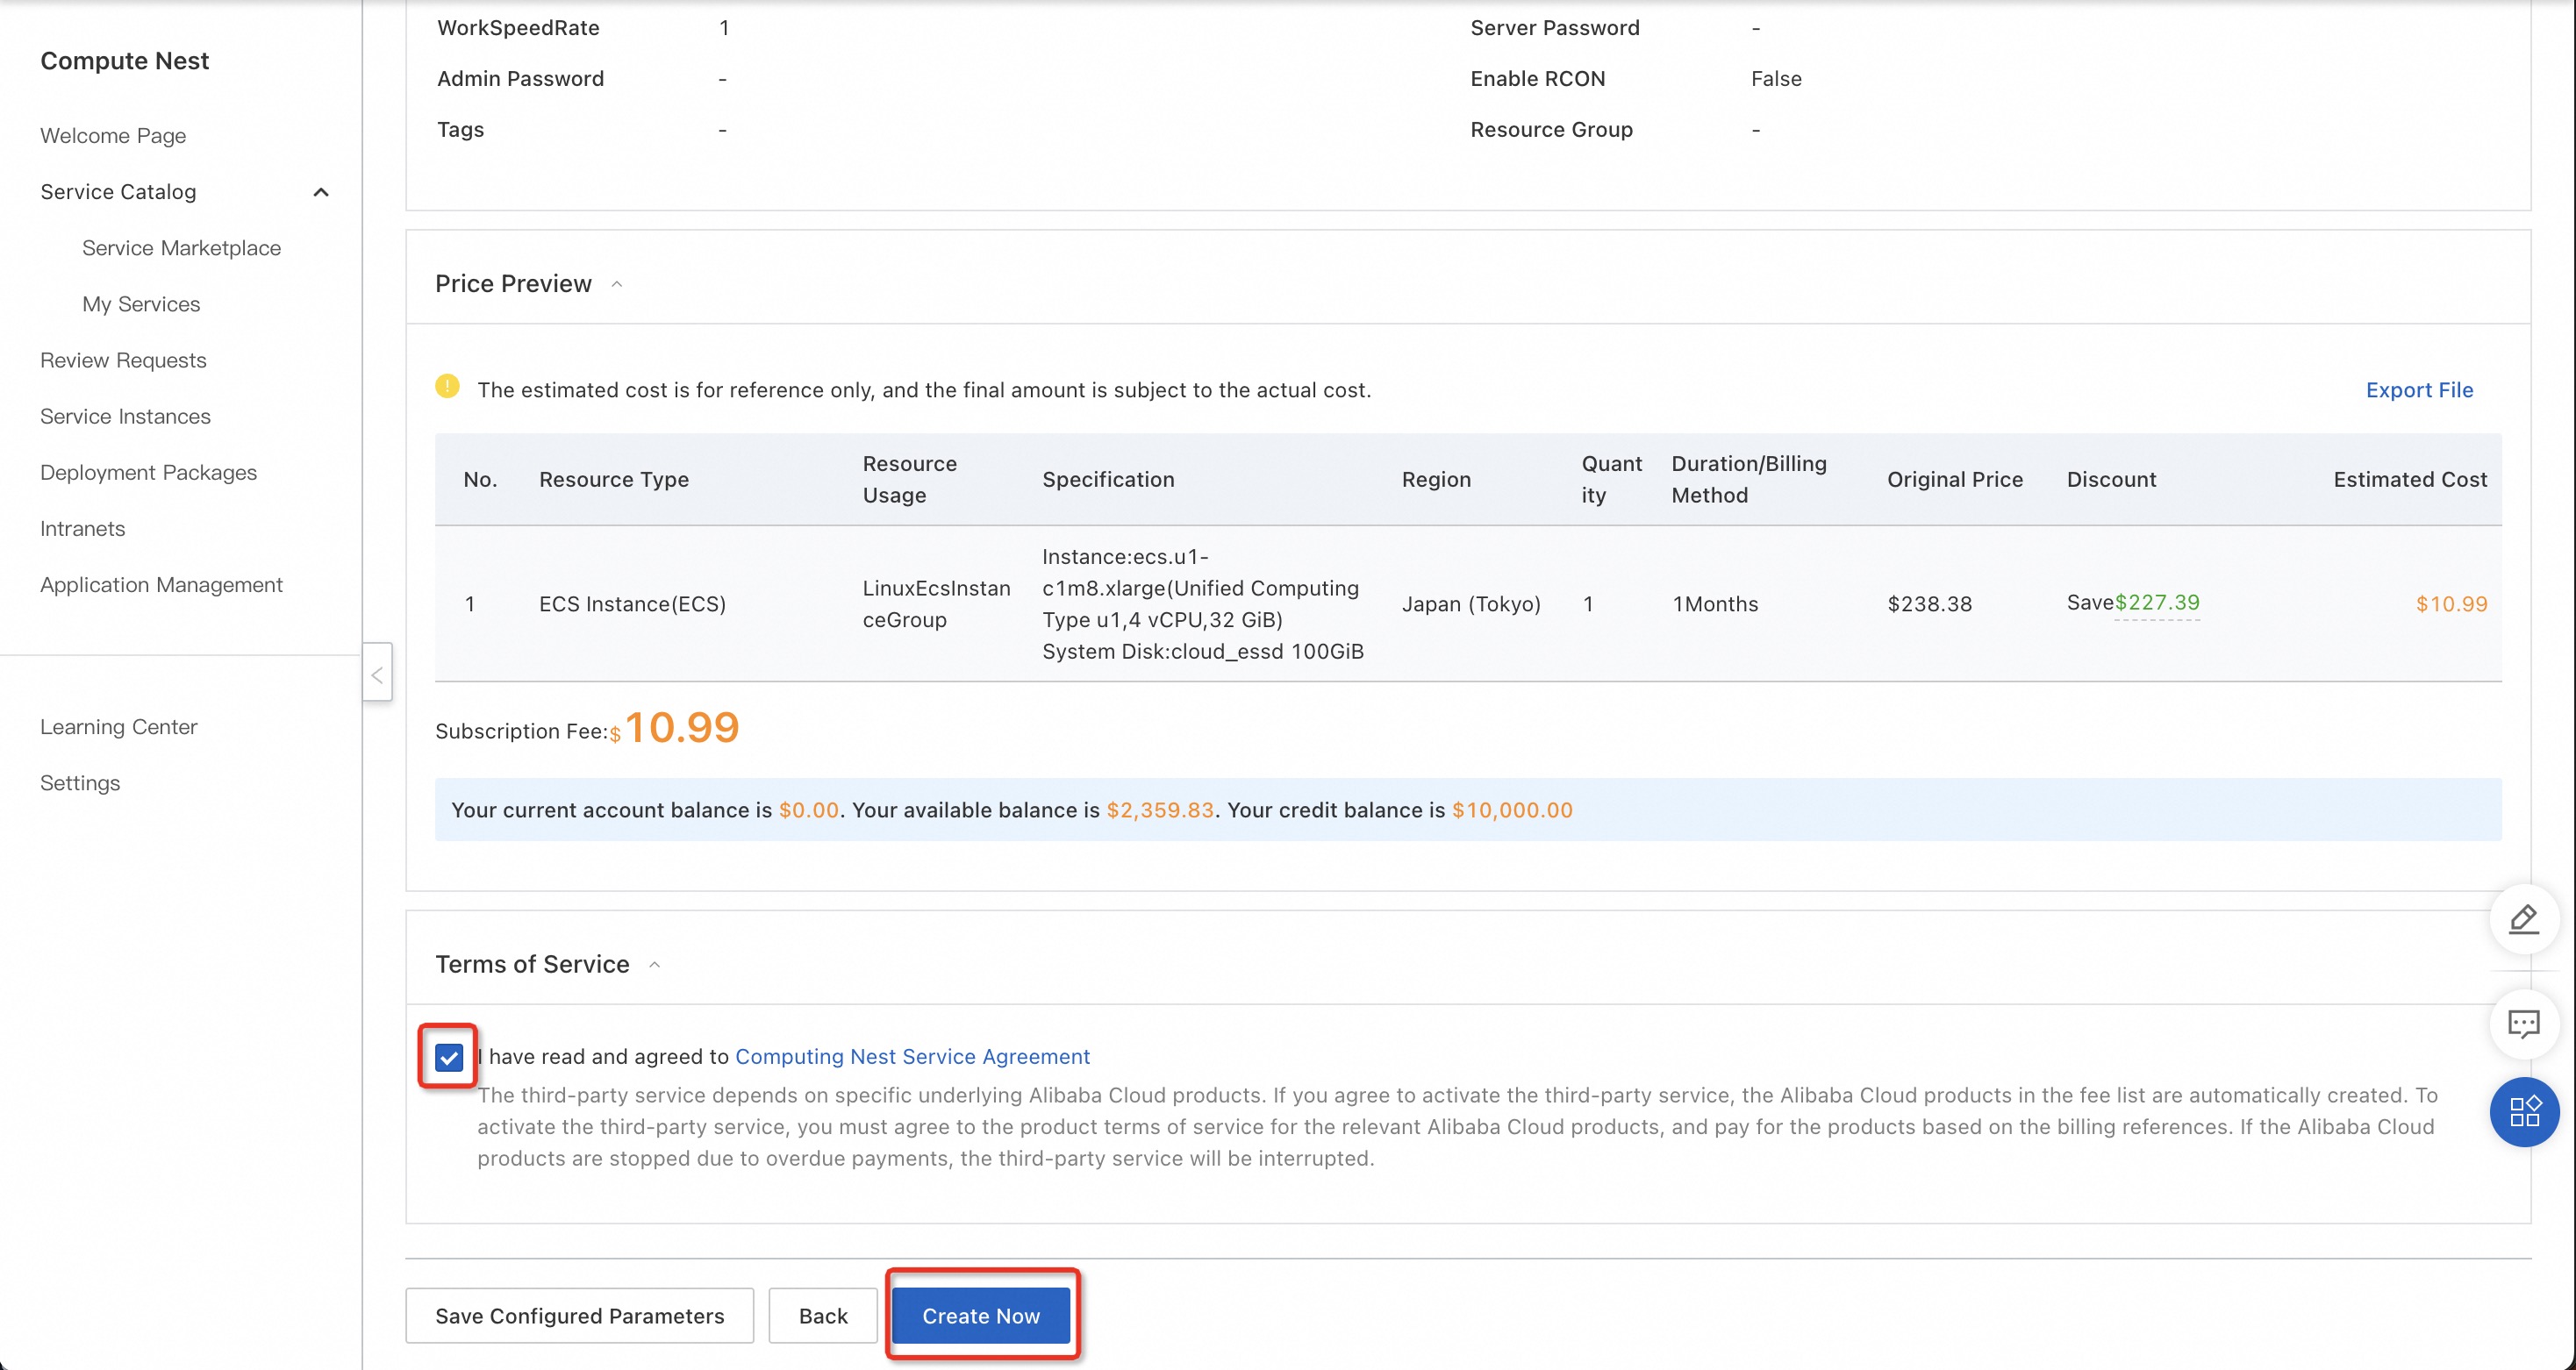Open My Services in sidebar
The width and height of the screenshot is (2576, 1370).
141,304
